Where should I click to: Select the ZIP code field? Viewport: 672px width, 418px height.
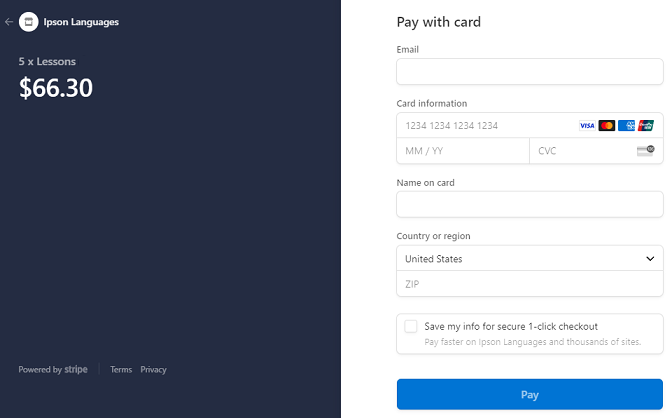[530, 283]
